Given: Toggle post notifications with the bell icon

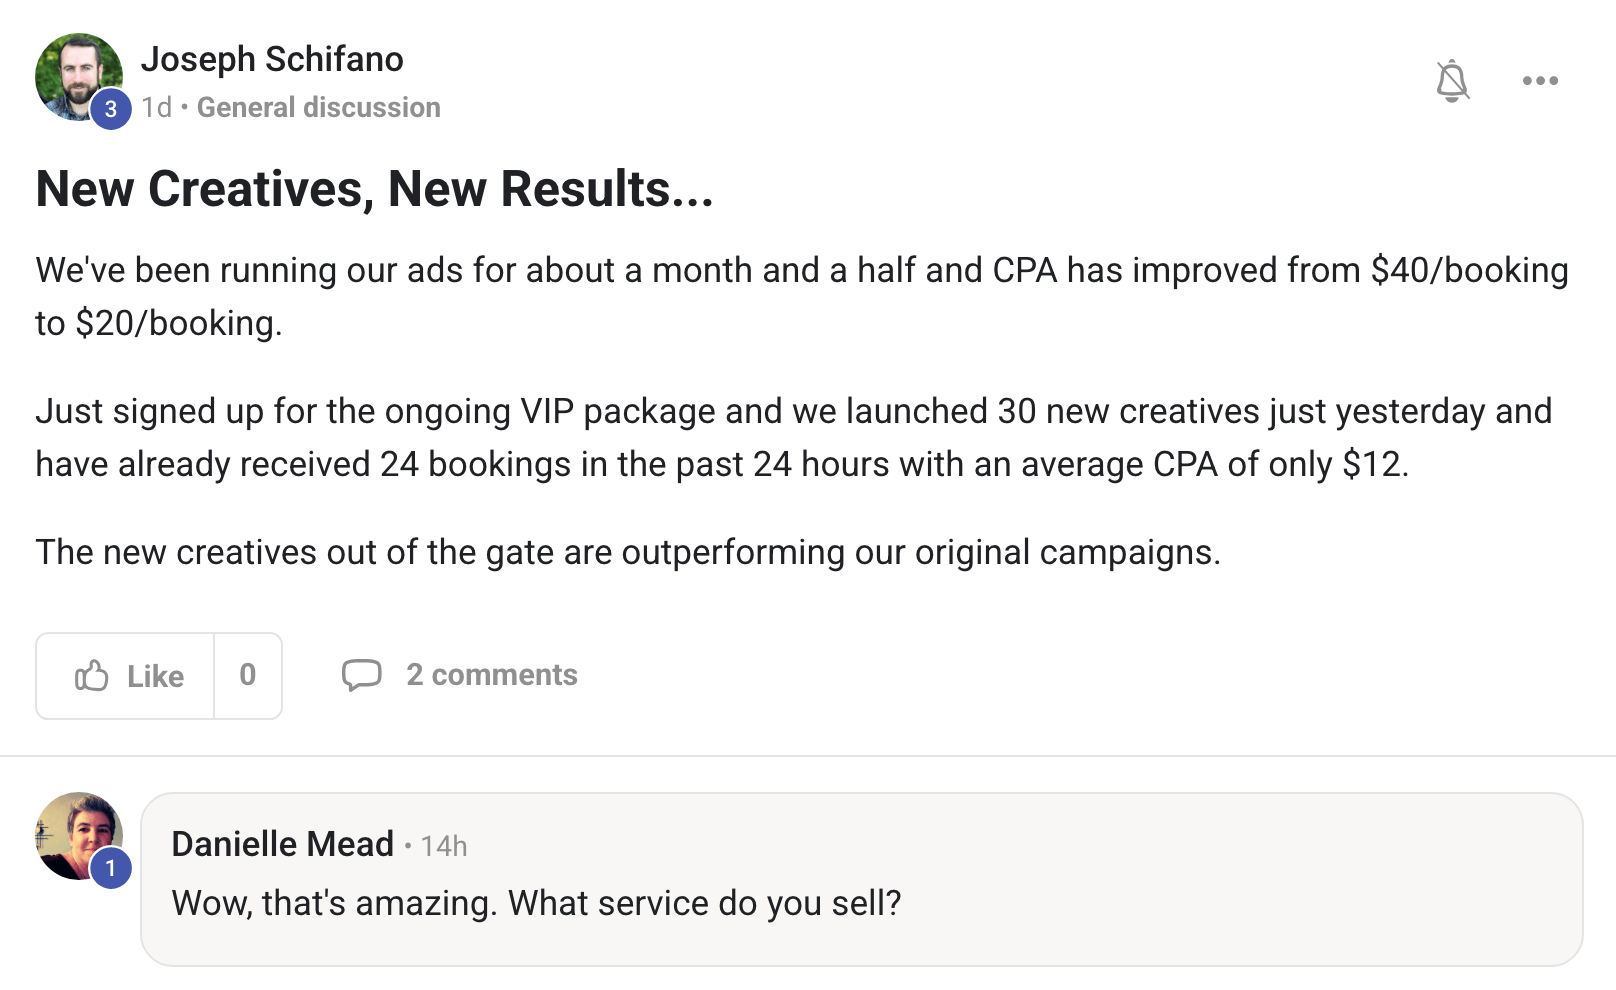Looking at the screenshot, I should click(x=1452, y=81).
